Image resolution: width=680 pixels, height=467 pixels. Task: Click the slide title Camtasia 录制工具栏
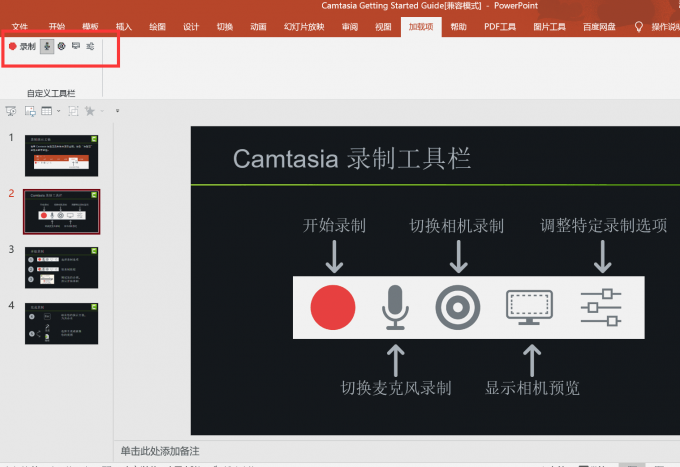click(352, 159)
